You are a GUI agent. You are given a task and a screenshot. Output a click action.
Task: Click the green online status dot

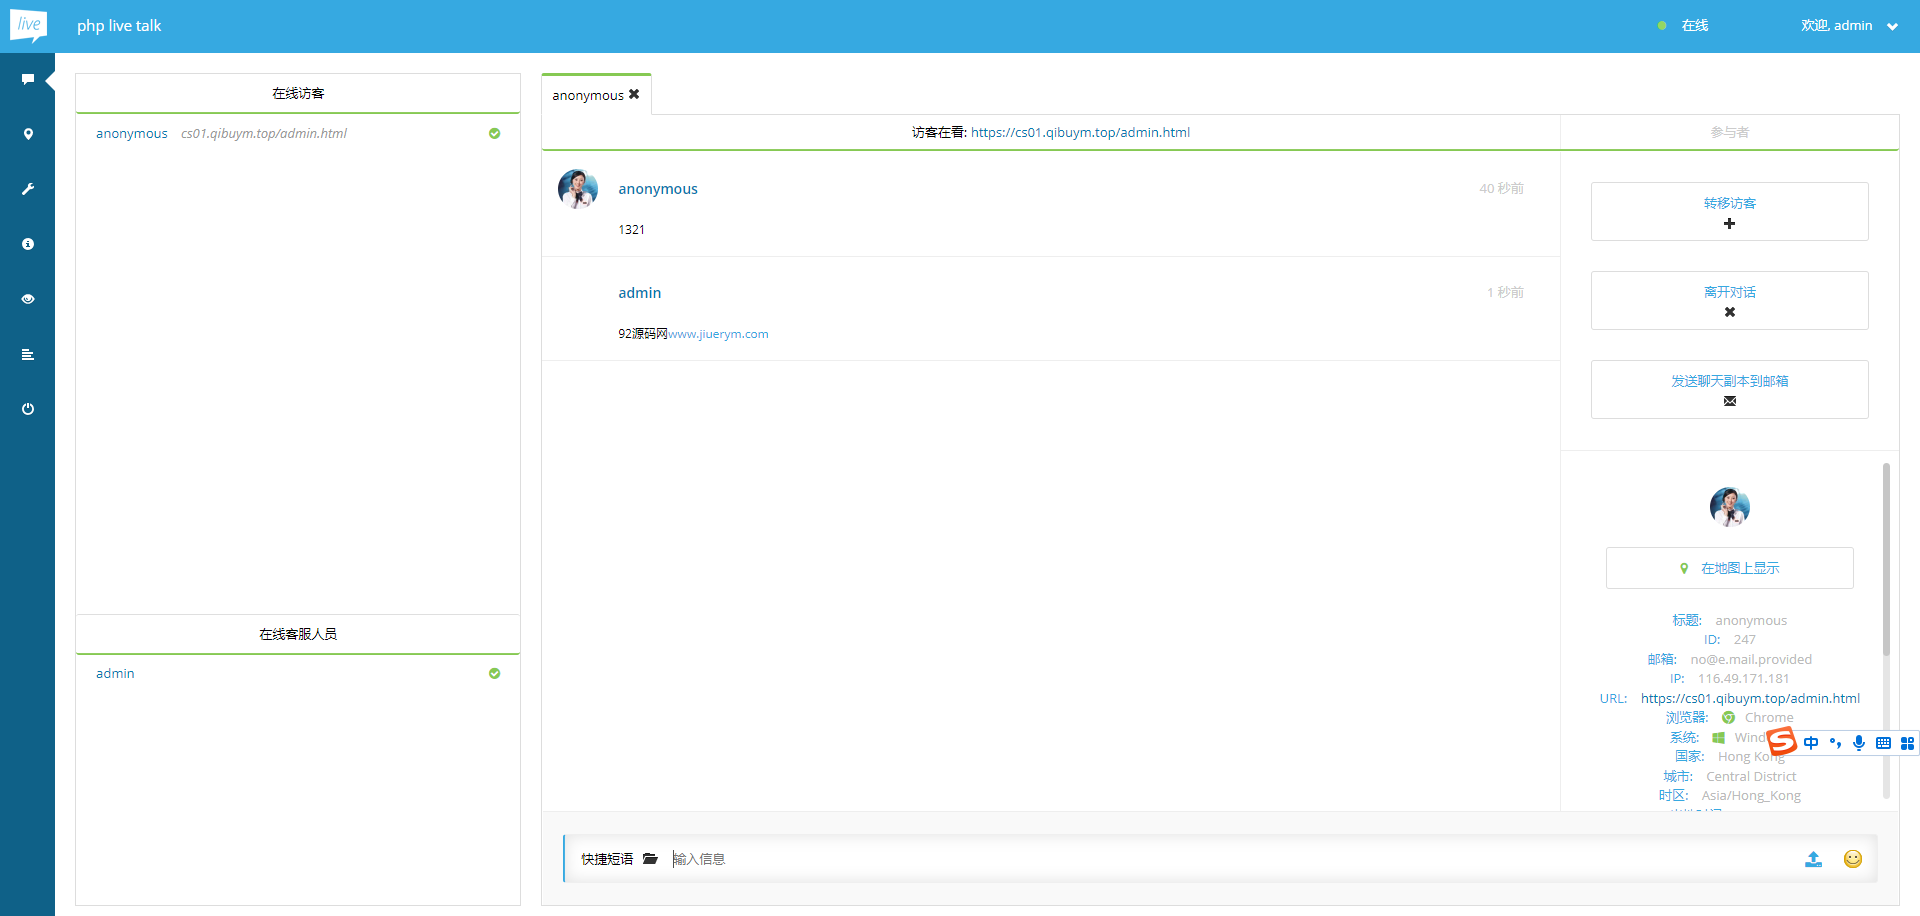pos(1662,26)
